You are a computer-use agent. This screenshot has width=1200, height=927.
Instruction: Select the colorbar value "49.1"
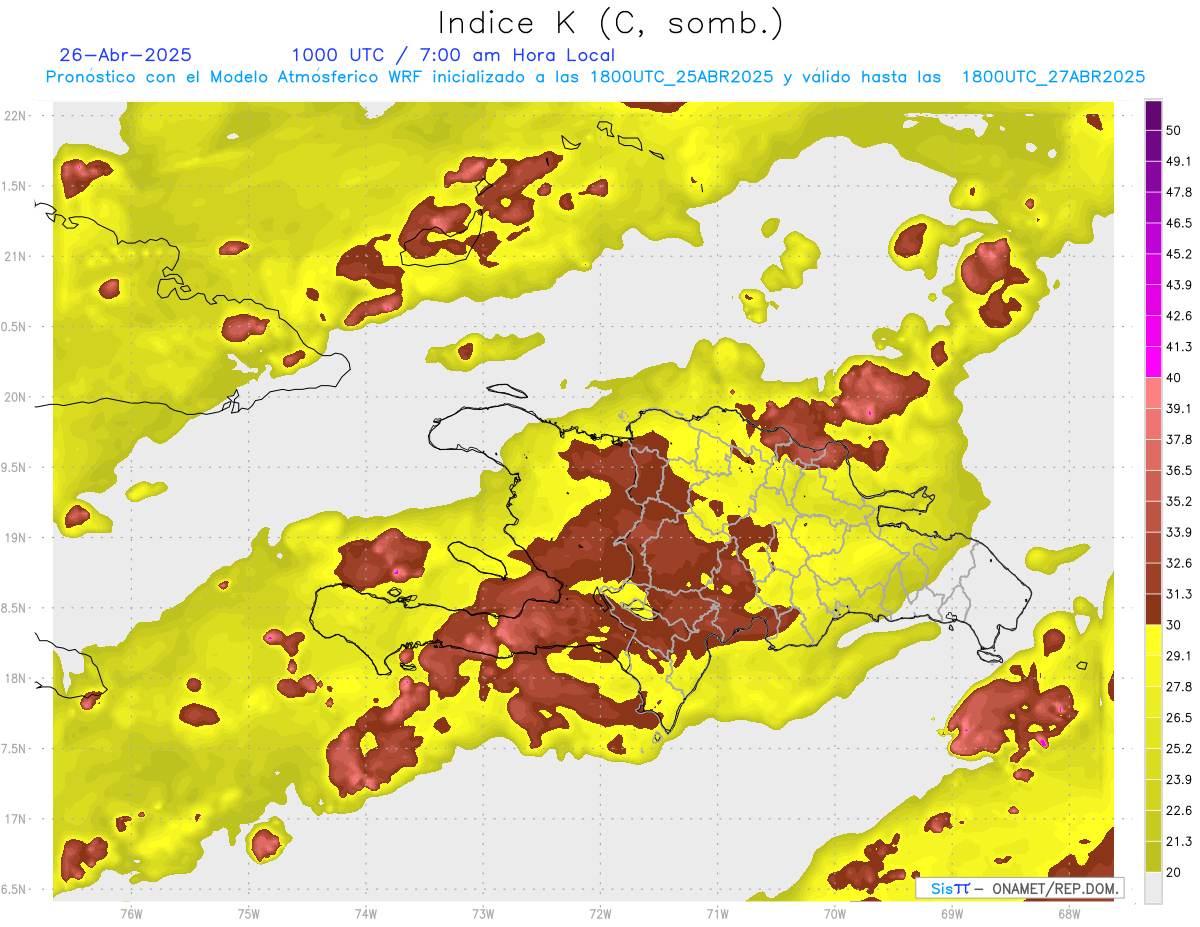(1179, 161)
